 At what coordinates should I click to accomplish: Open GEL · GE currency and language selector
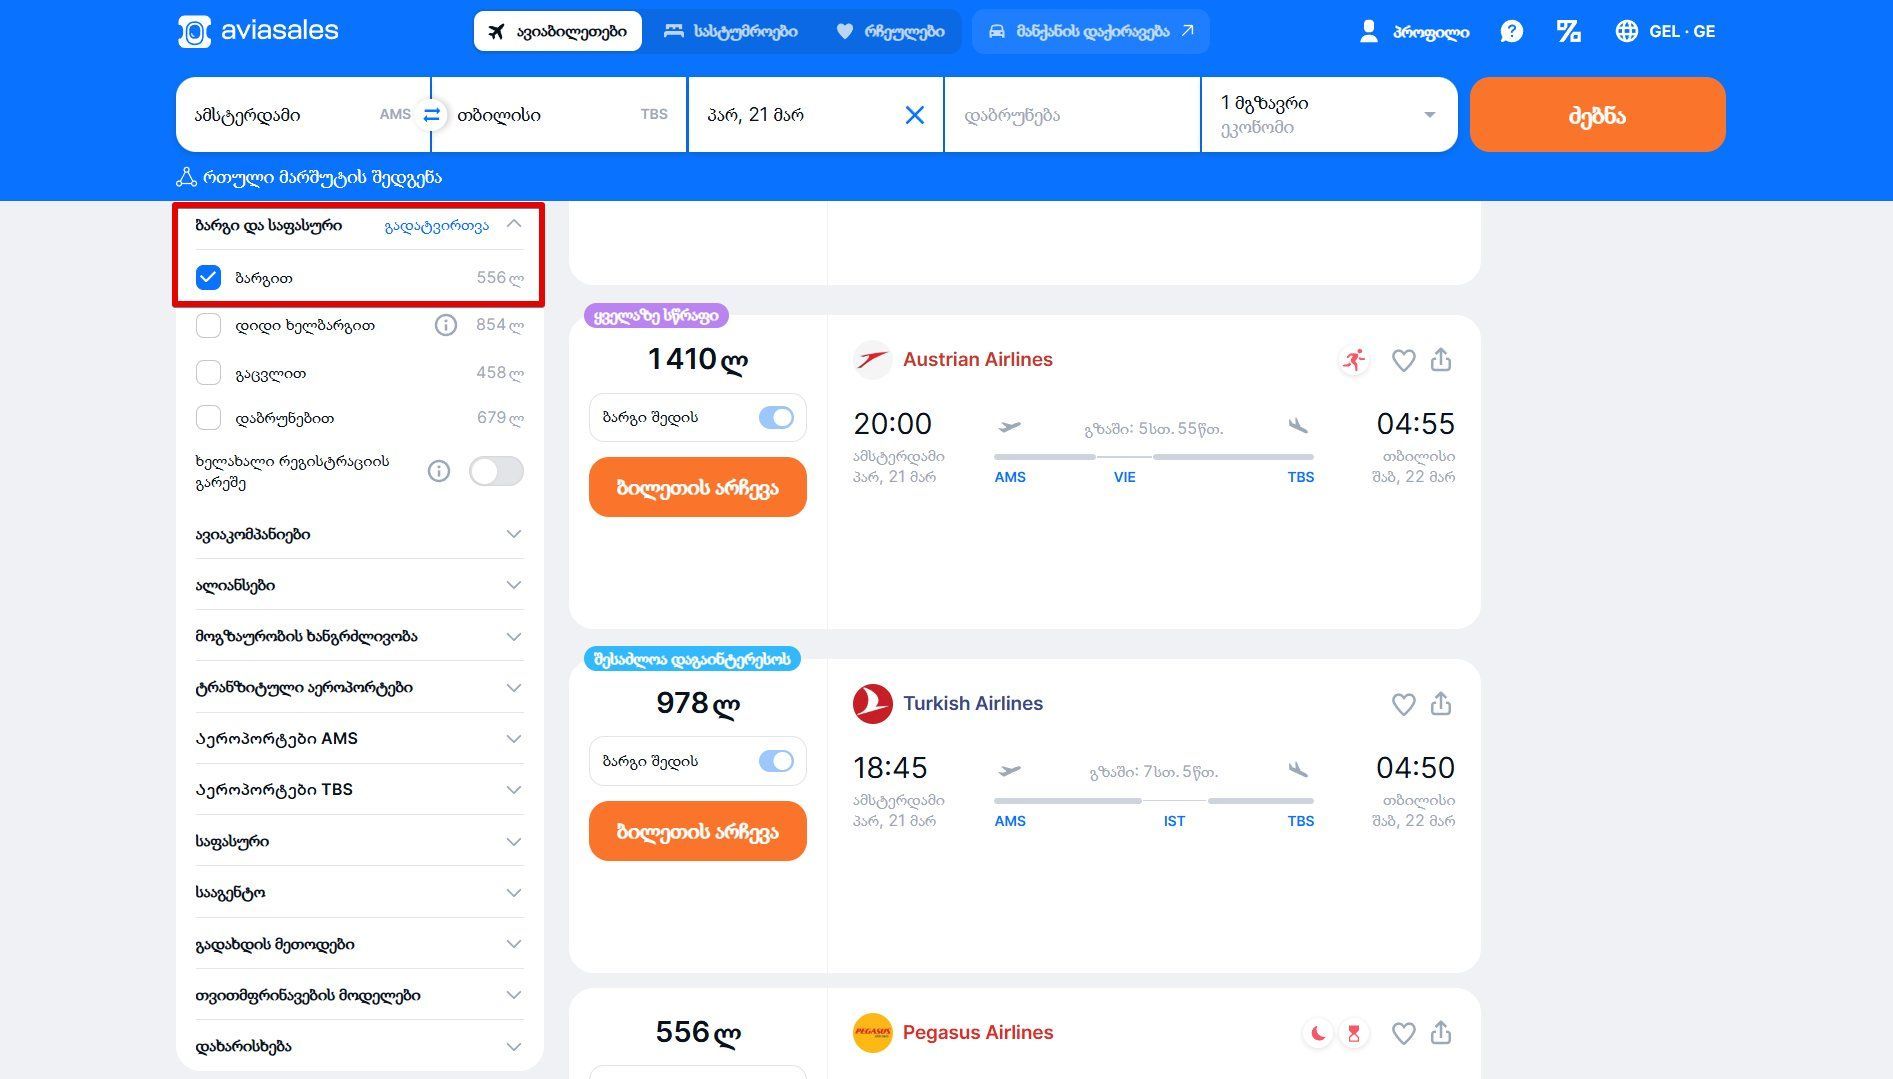pyautogui.click(x=1665, y=31)
